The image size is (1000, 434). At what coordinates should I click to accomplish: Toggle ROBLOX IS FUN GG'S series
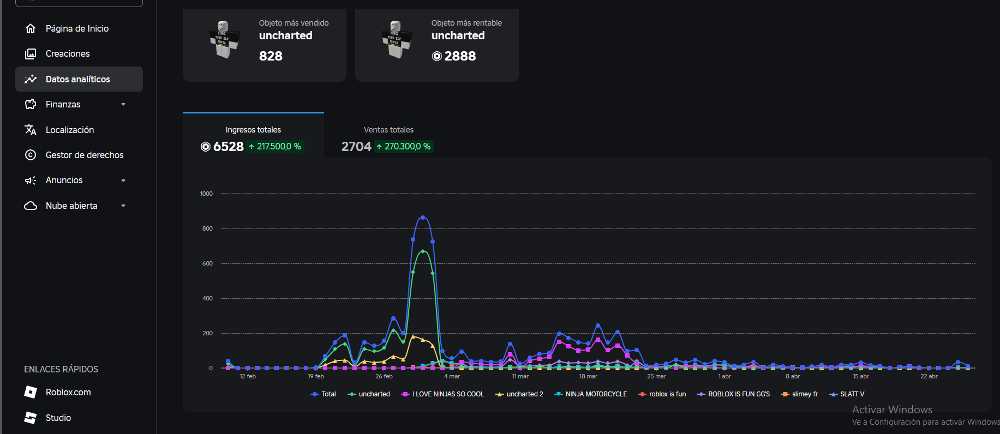tap(734, 394)
